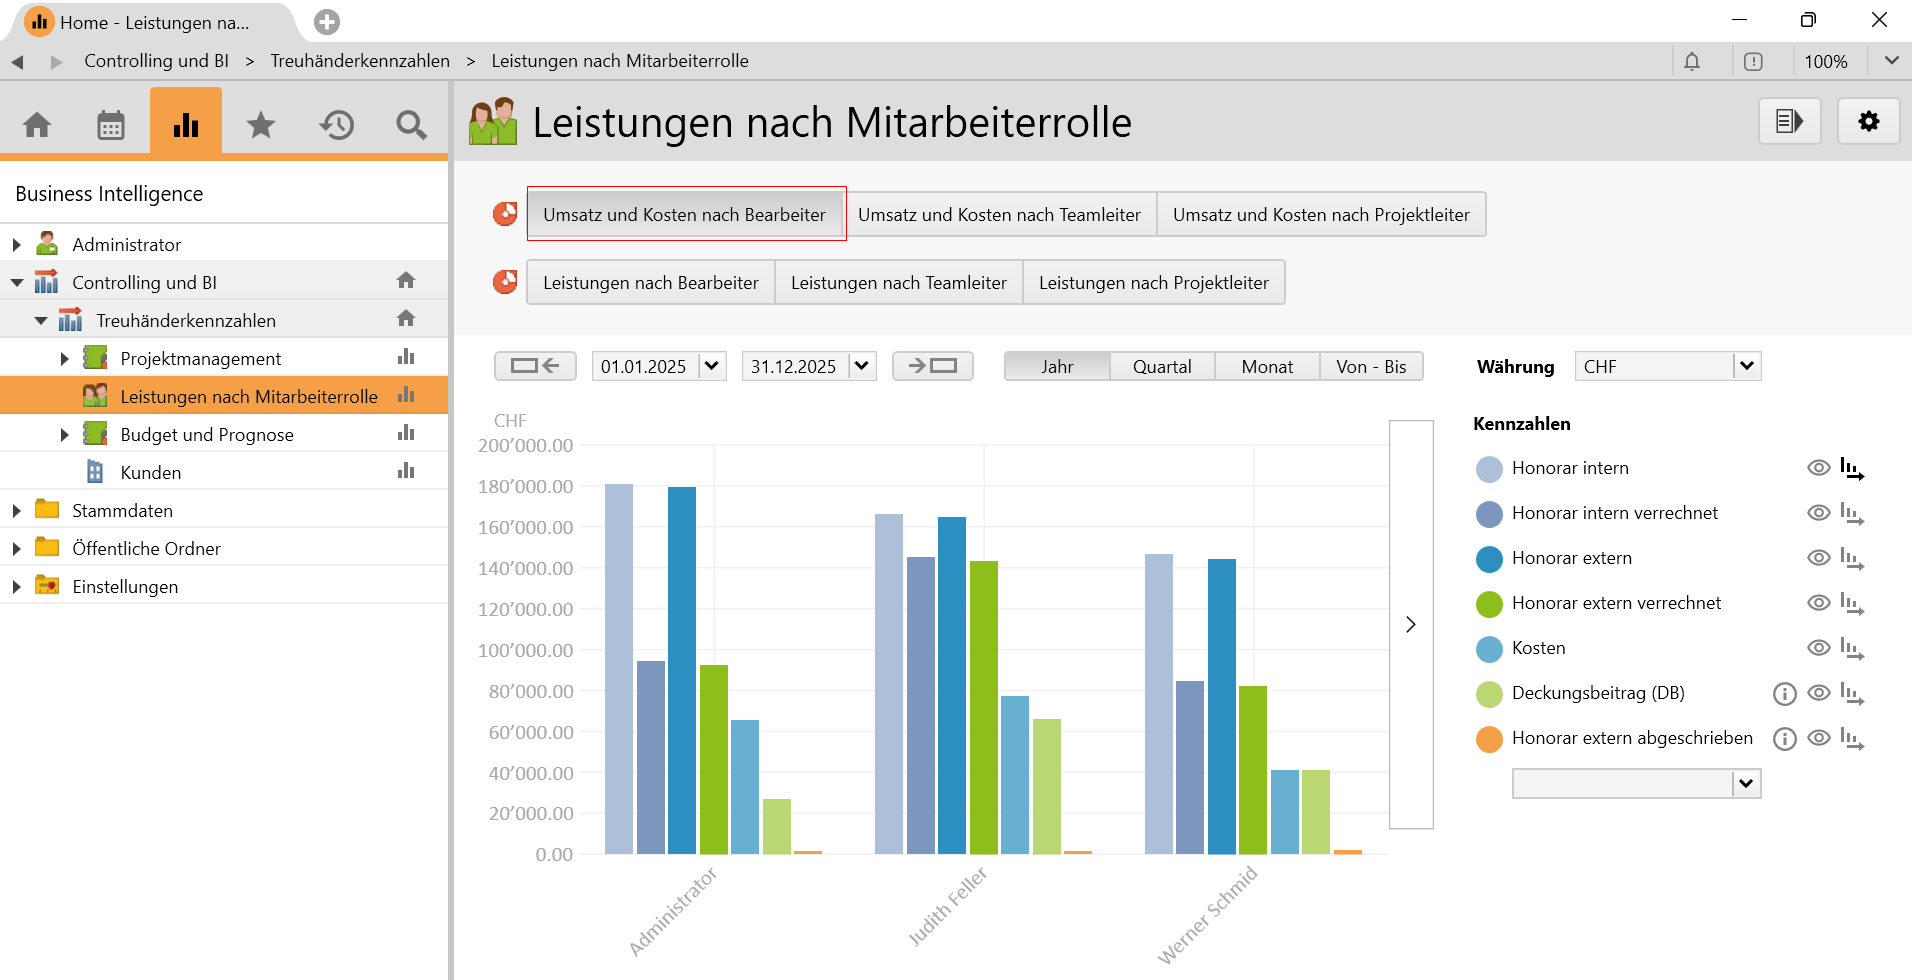Open the favorites star tab
The width and height of the screenshot is (1912, 980).
coord(260,125)
